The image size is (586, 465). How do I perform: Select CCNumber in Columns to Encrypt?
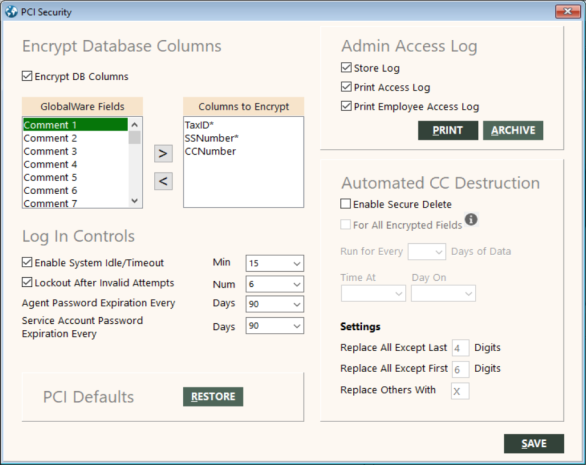pos(210,151)
